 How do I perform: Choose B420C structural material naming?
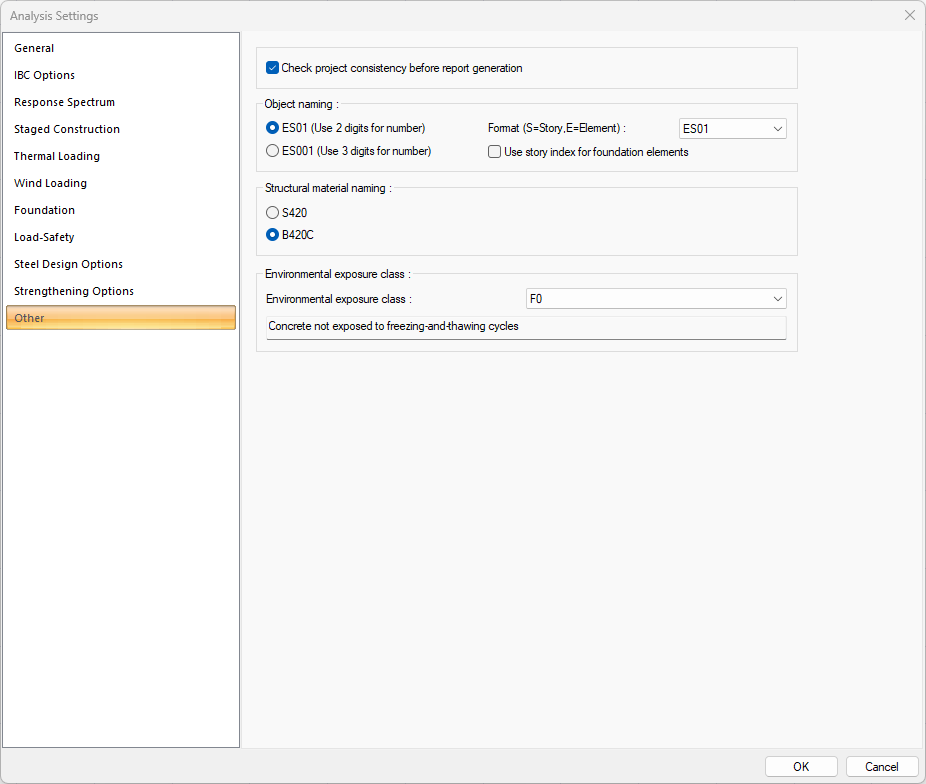[x=272, y=235]
